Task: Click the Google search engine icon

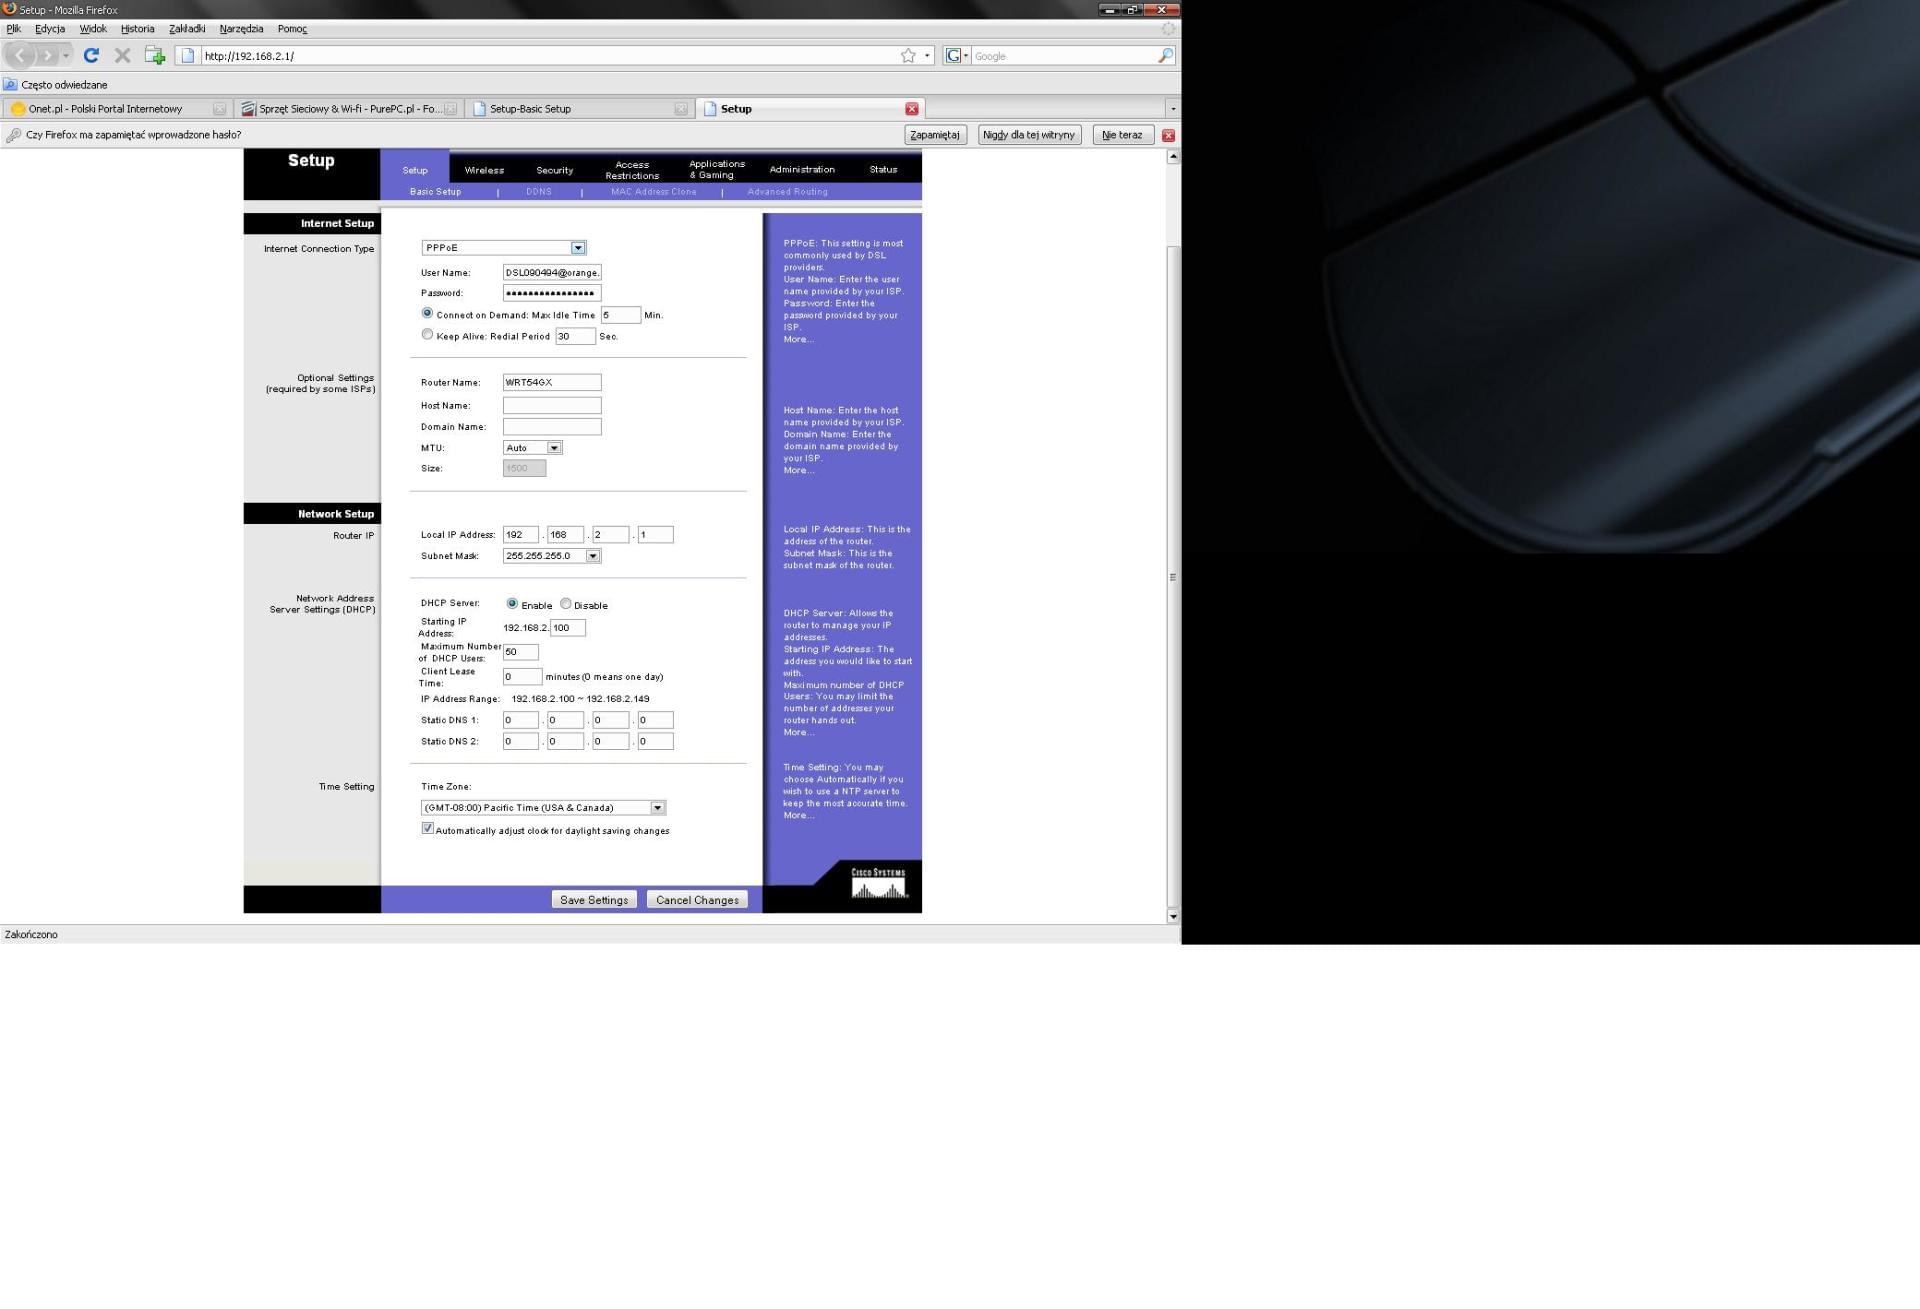Action: pyautogui.click(x=954, y=56)
